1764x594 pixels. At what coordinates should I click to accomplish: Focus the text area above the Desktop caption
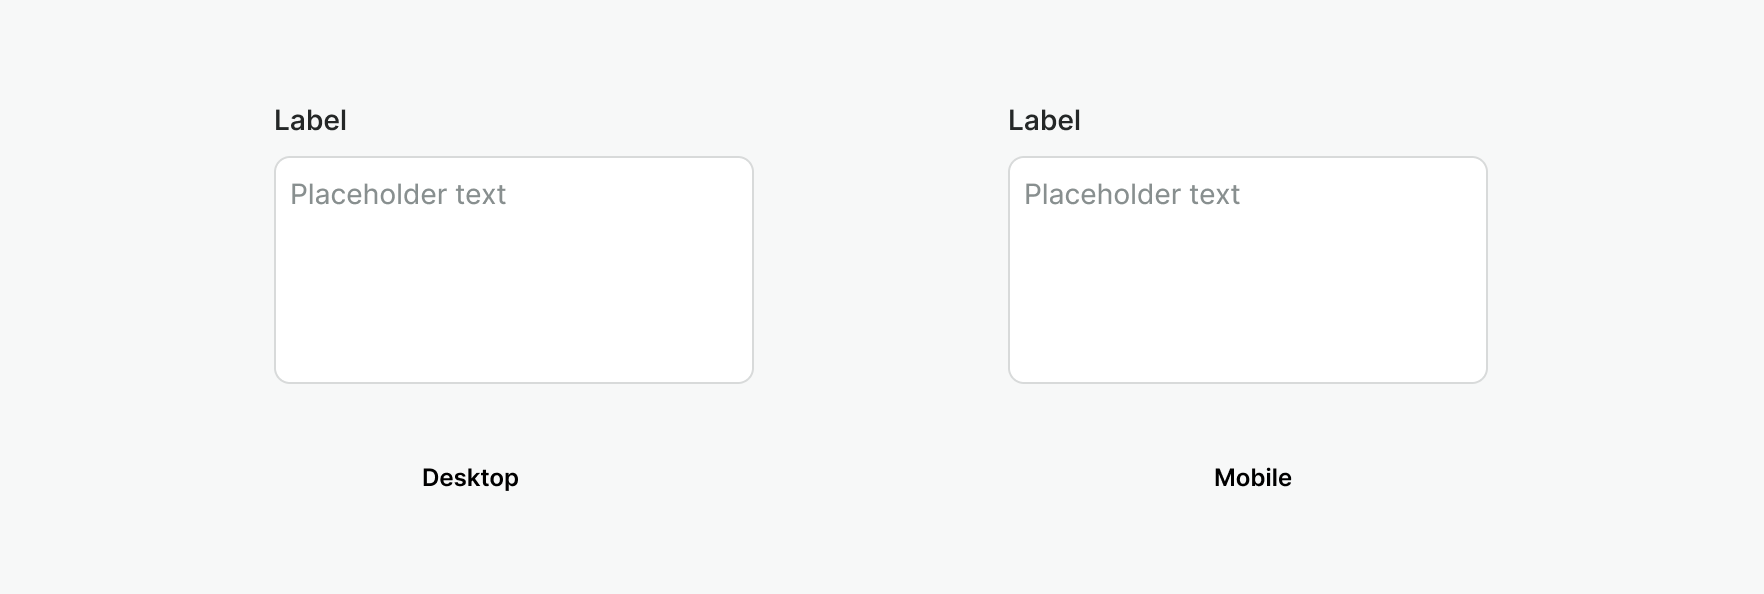click(x=513, y=270)
